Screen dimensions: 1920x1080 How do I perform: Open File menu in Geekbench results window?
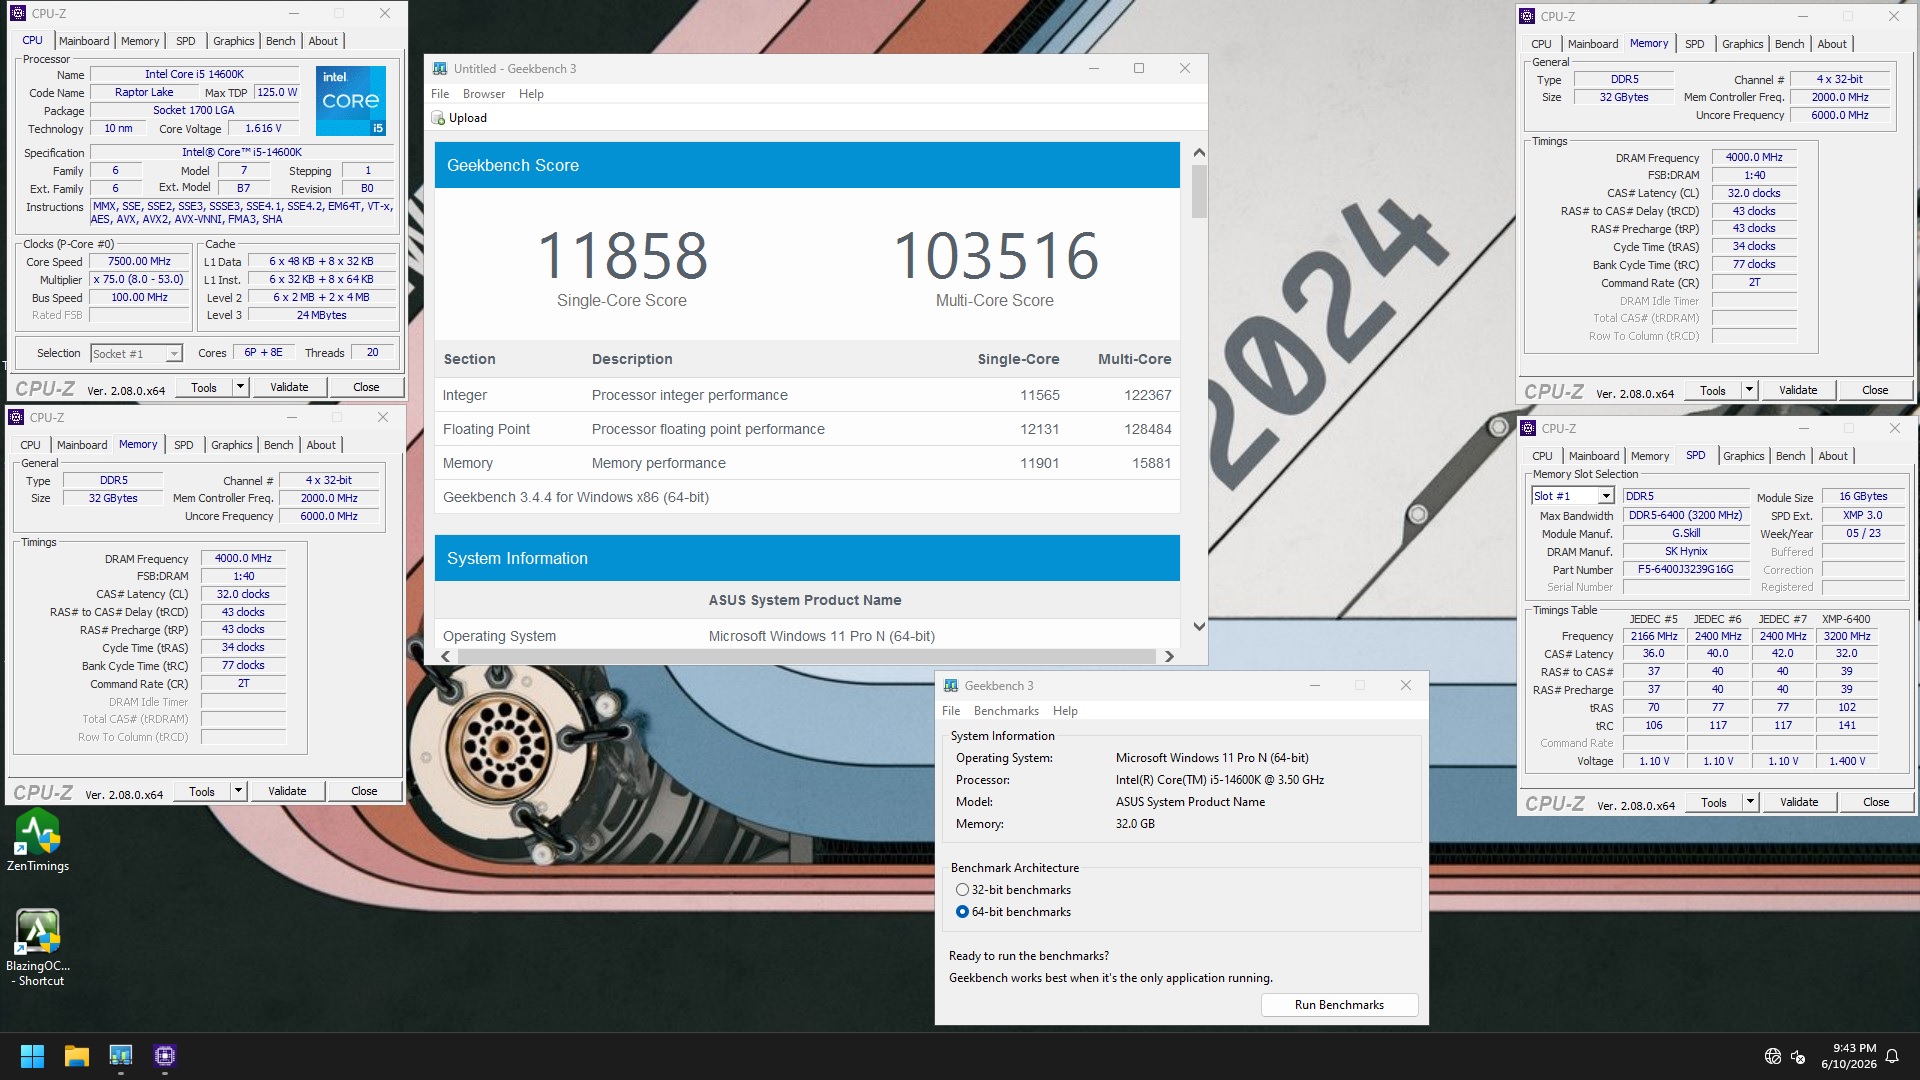pos(440,94)
